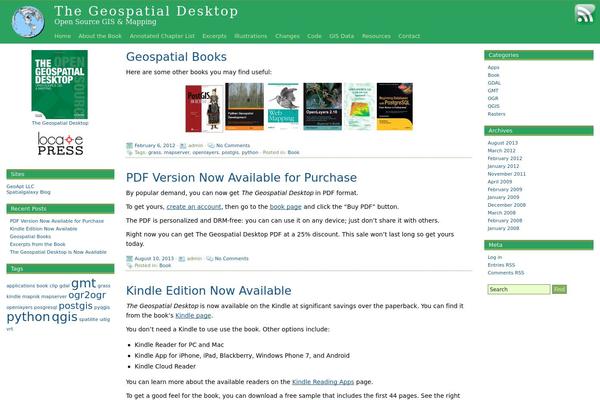Select the gmt tag in tag cloud
Viewport: 600px width, 400px height.
coord(83,283)
